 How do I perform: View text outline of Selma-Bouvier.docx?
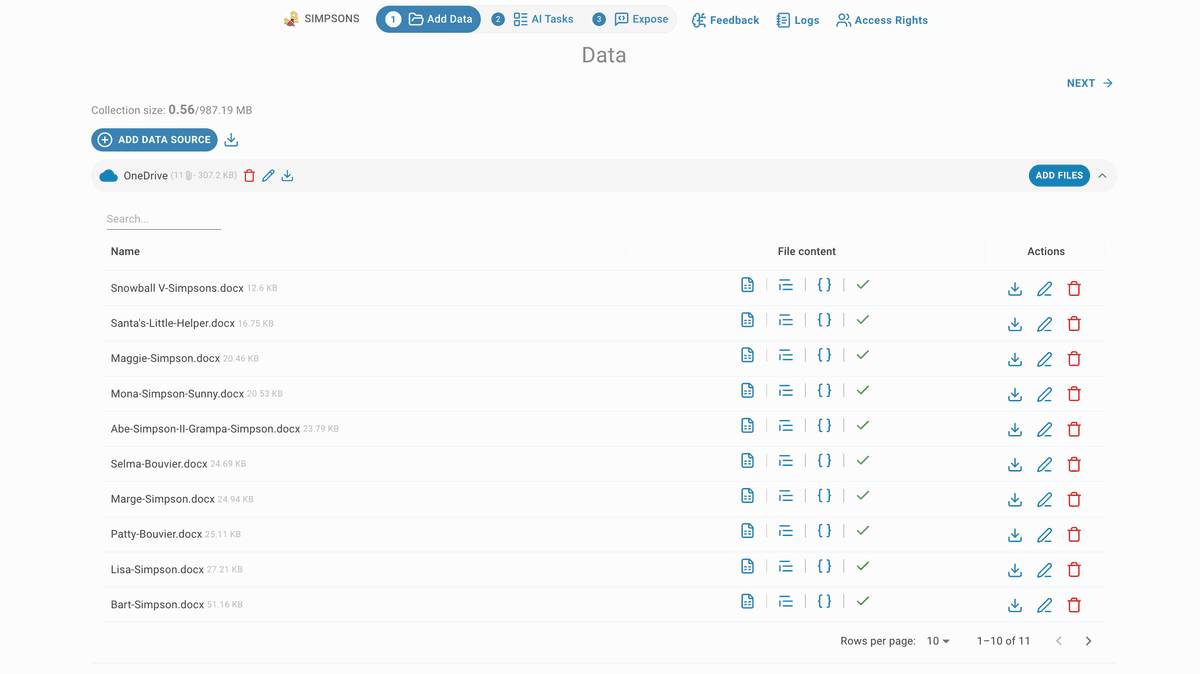coord(786,461)
